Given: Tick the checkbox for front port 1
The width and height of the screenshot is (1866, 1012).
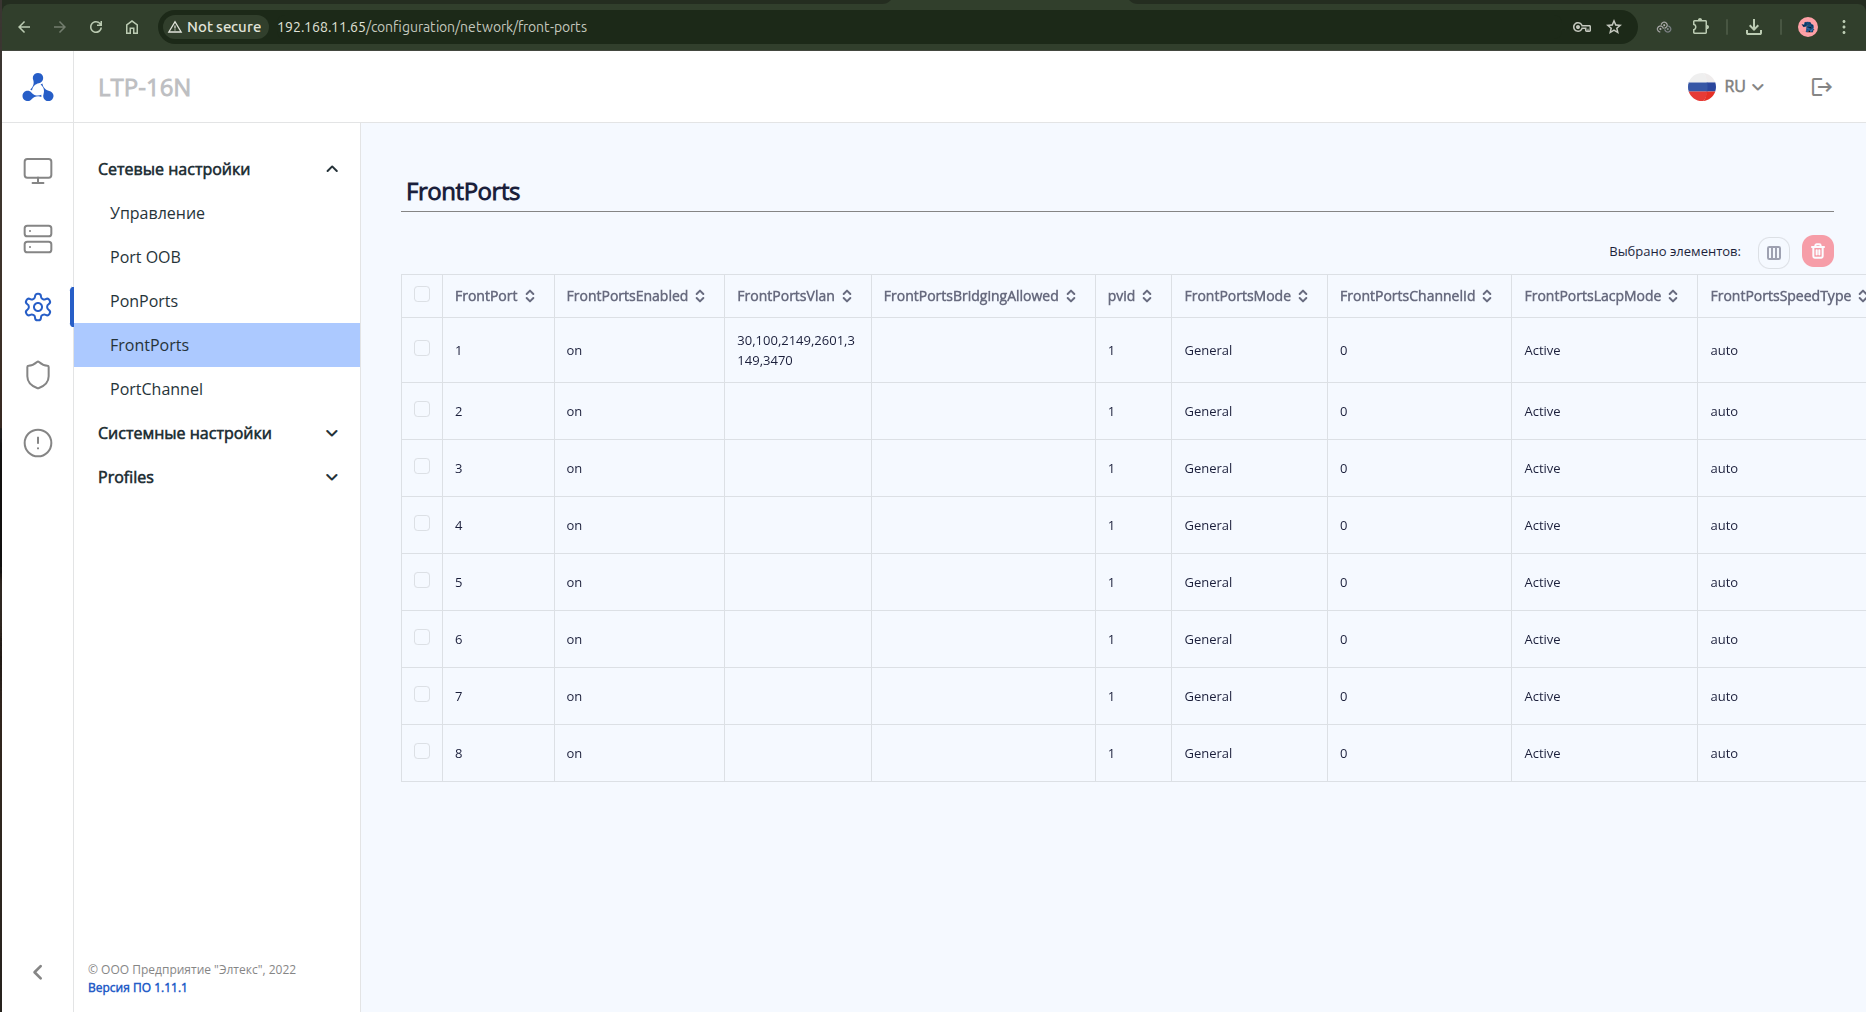Looking at the screenshot, I should point(422,348).
